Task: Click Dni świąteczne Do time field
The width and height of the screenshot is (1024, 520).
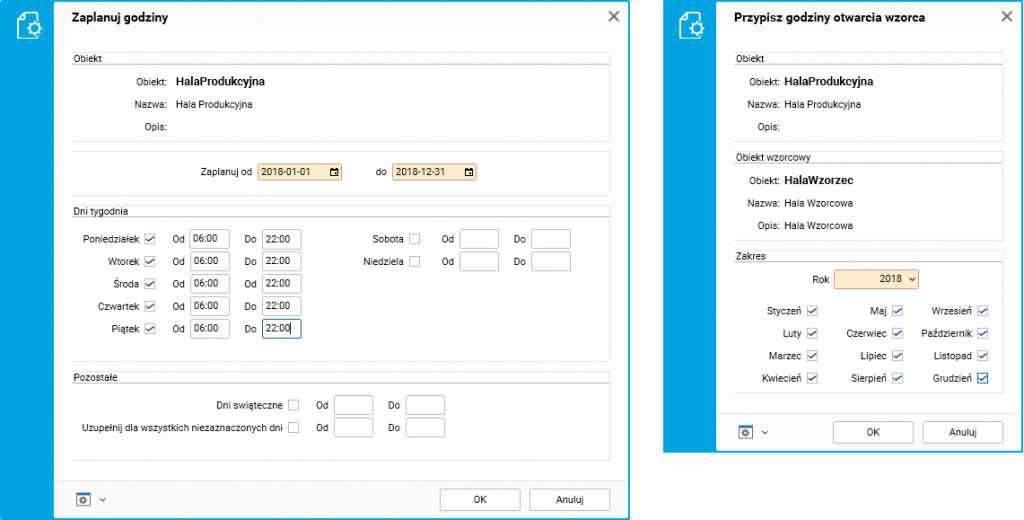Action: pos(425,405)
